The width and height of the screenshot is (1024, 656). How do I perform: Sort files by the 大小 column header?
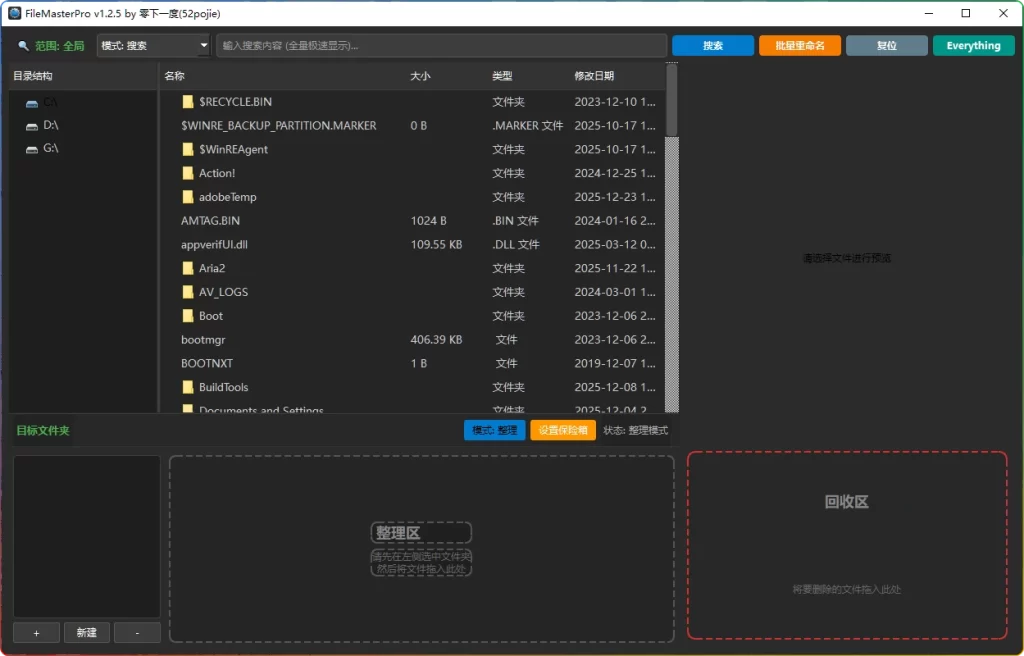420,75
